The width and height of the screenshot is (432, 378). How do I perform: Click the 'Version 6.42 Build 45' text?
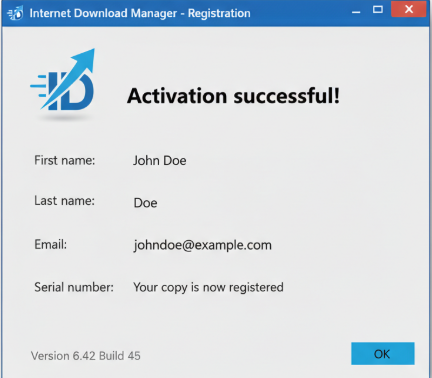tap(86, 356)
